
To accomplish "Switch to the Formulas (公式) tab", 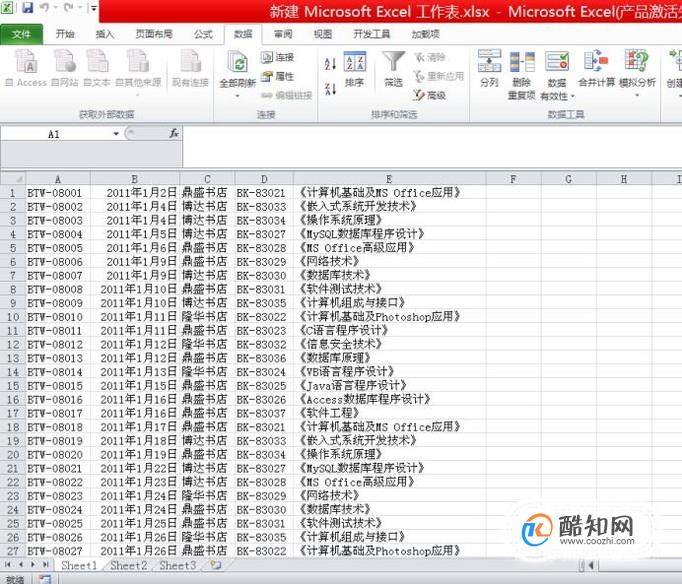I will 203,34.
